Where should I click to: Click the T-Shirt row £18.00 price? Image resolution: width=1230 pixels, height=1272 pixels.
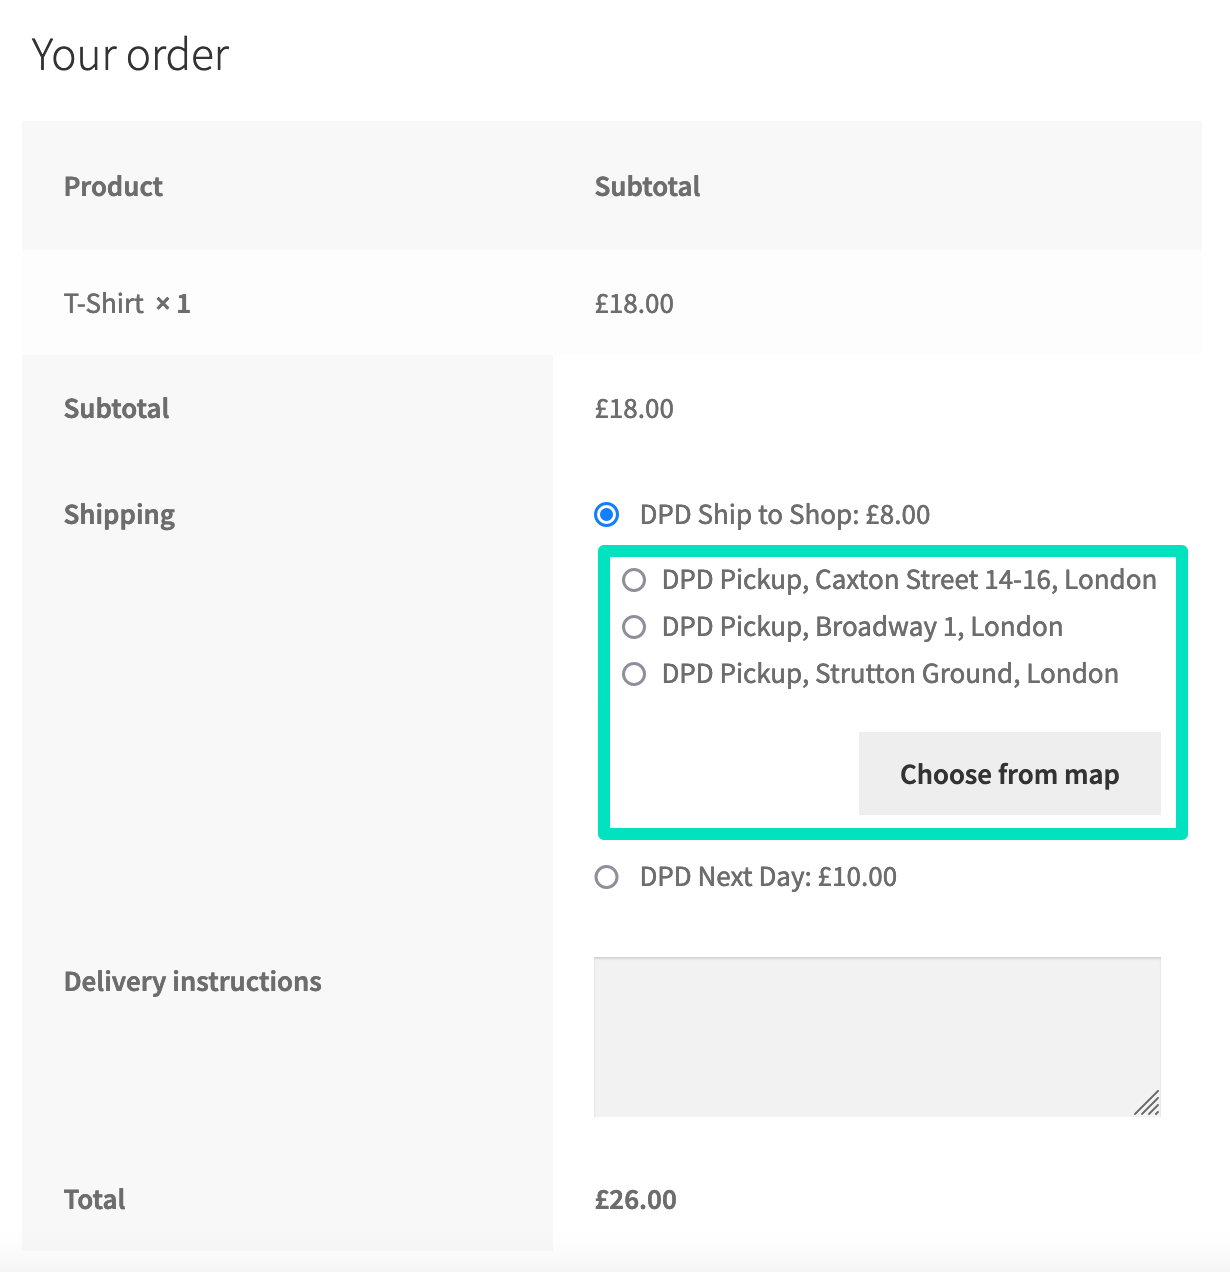[x=634, y=304]
